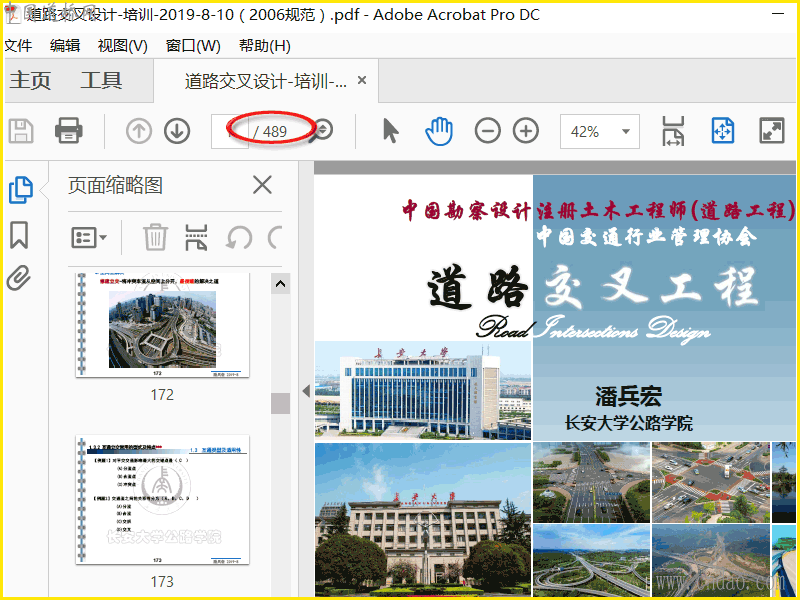This screenshot has width=800, height=600.
Task: Click page label 173 under thumbnail
Action: 162,582
